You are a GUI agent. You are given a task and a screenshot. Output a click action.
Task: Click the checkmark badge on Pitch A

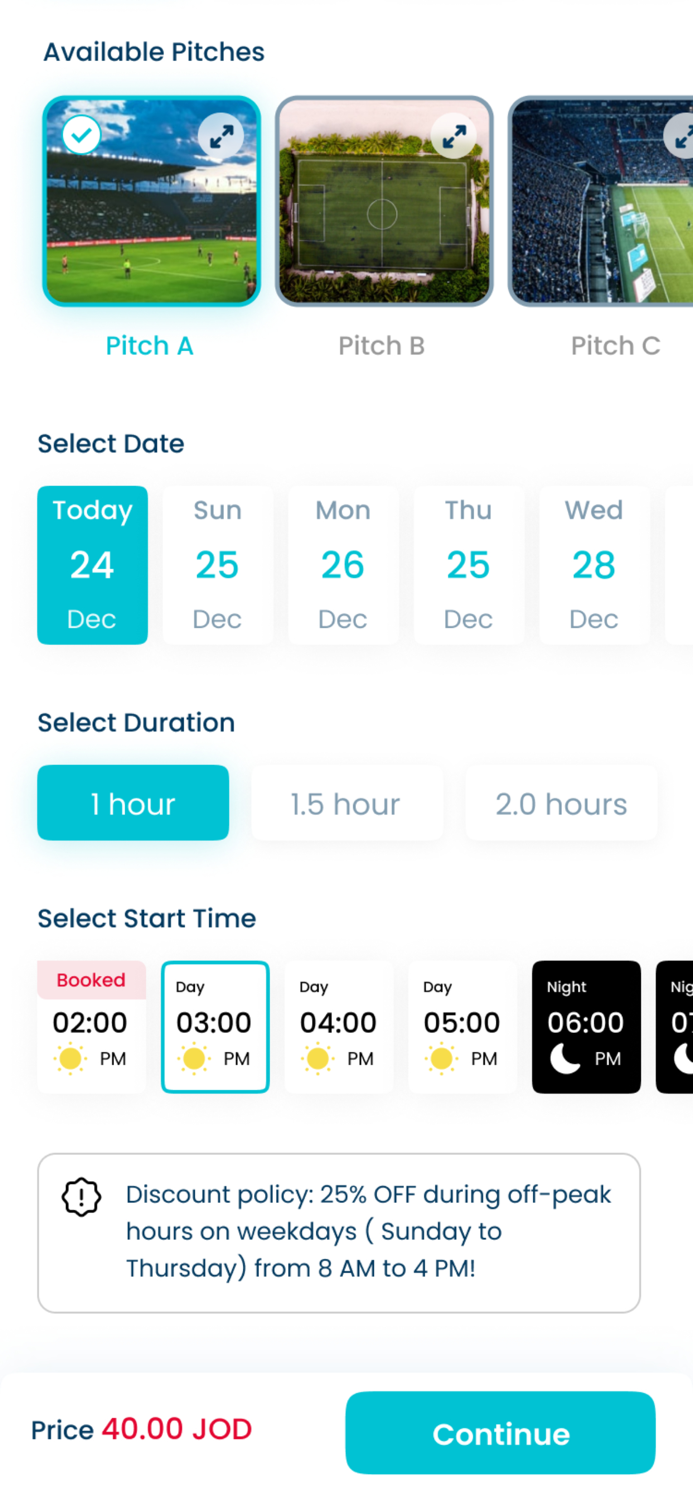click(81, 135)
